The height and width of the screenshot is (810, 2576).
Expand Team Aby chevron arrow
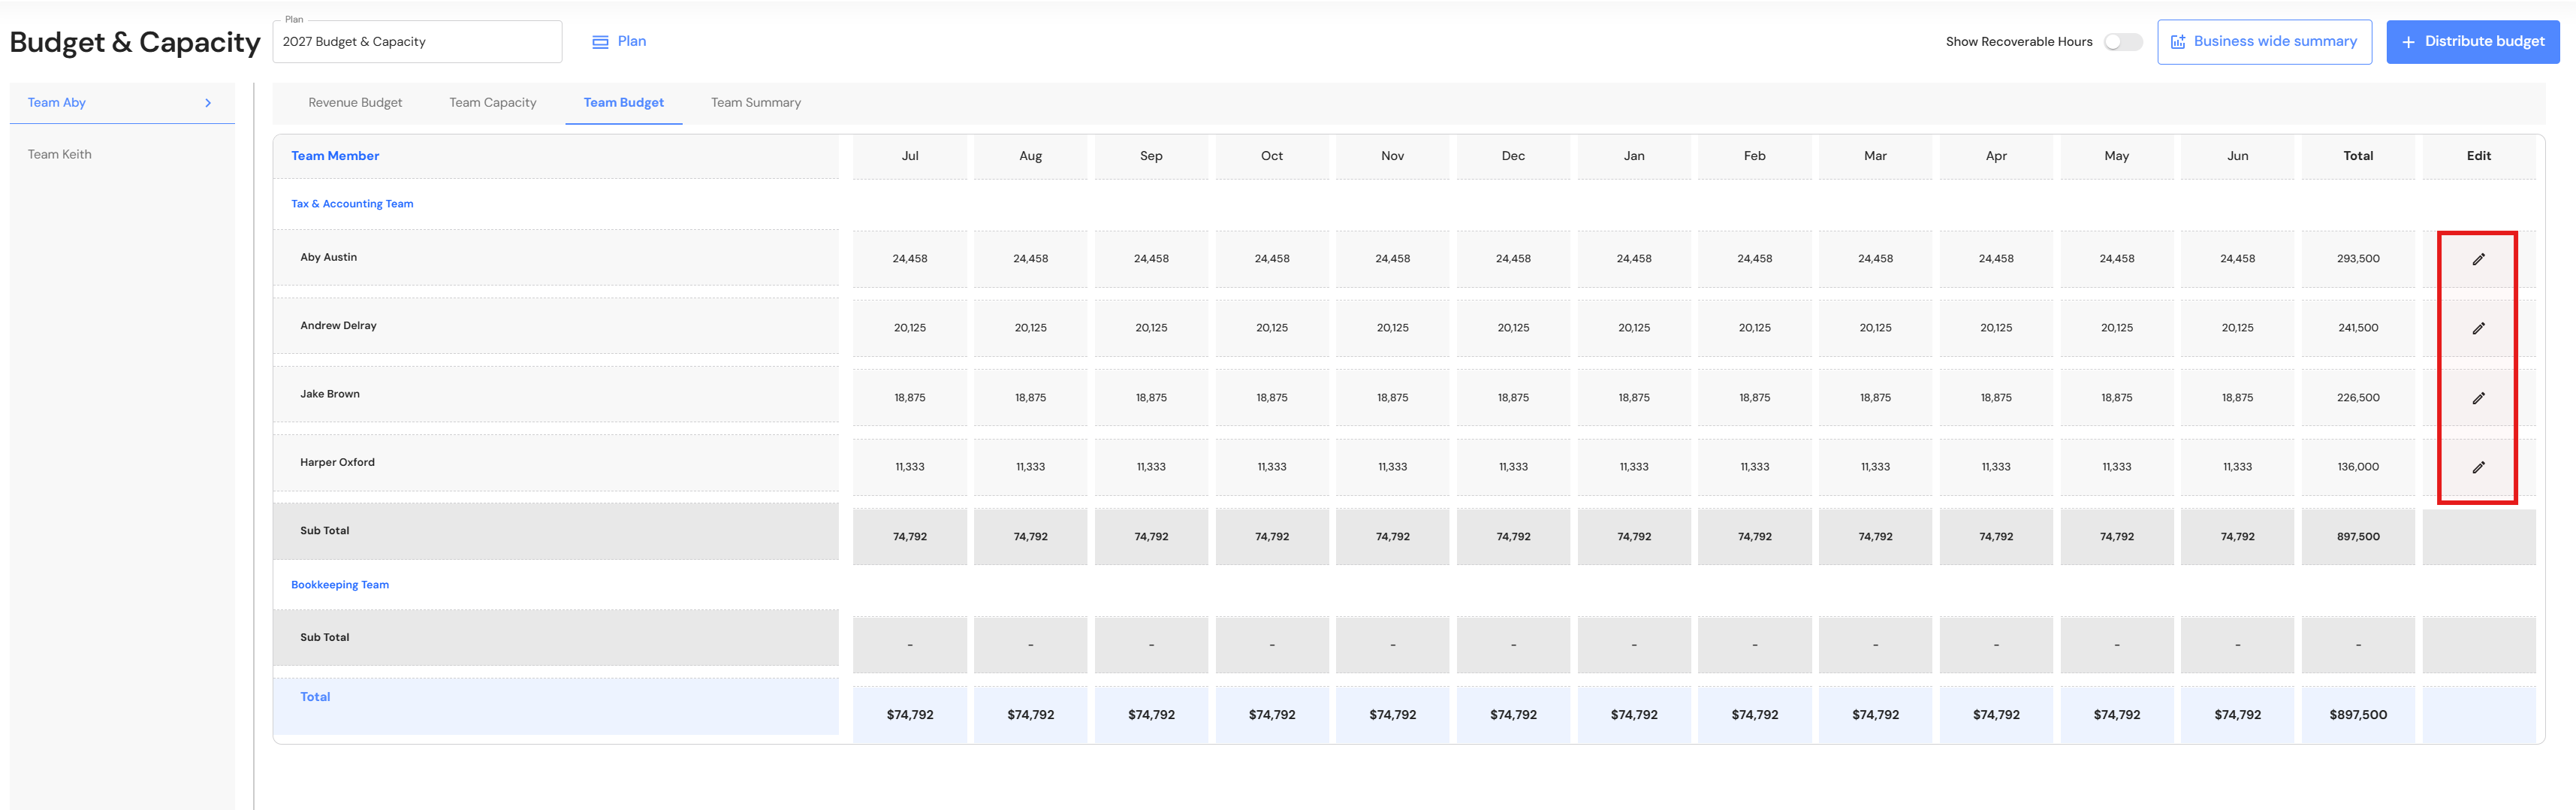[208, 103]
